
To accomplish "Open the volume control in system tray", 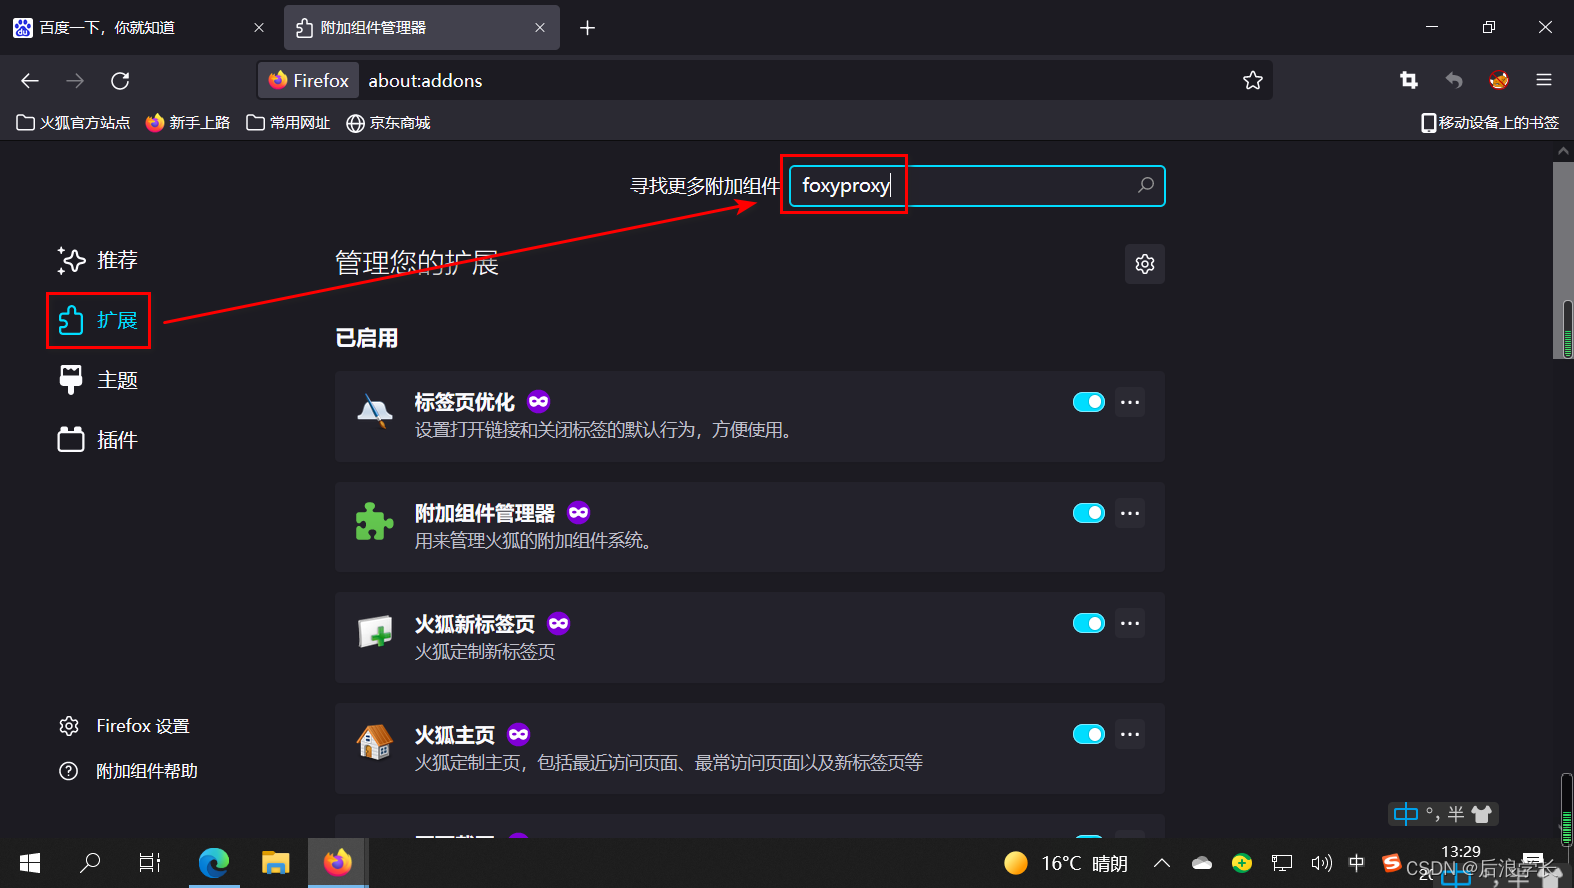I will click(1321, 863).
